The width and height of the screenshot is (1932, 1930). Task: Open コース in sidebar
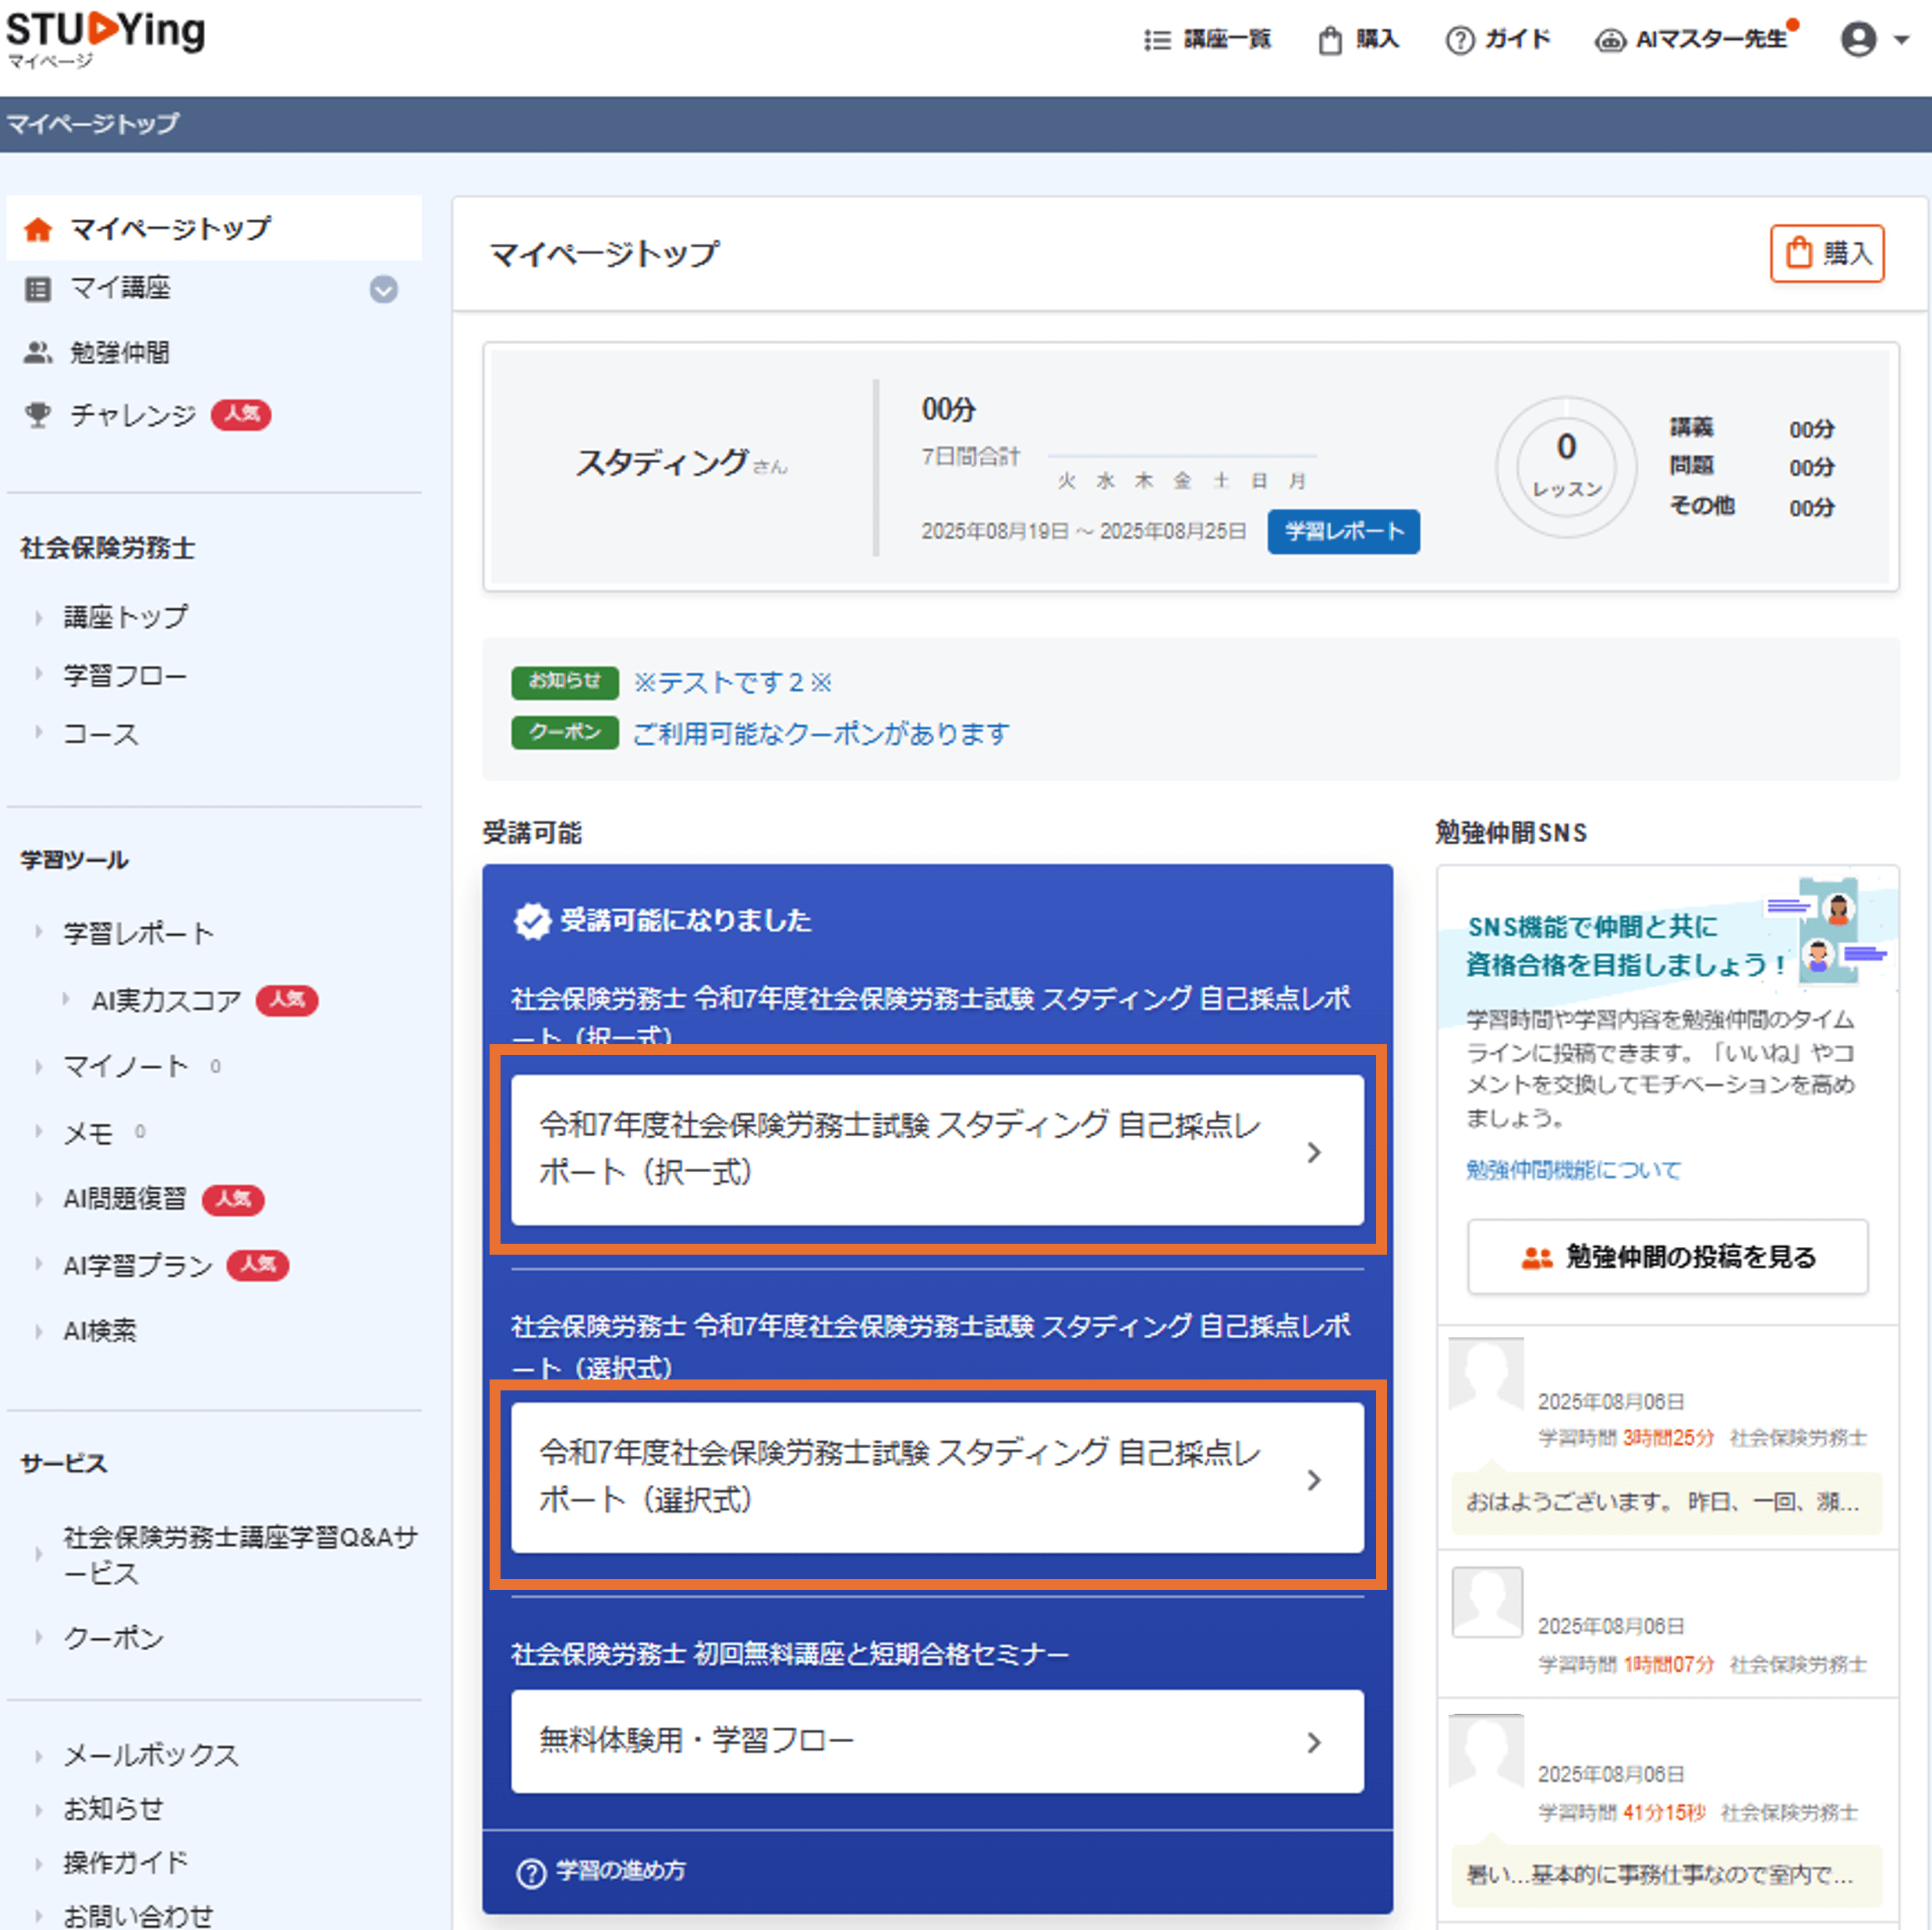[101, 734]
